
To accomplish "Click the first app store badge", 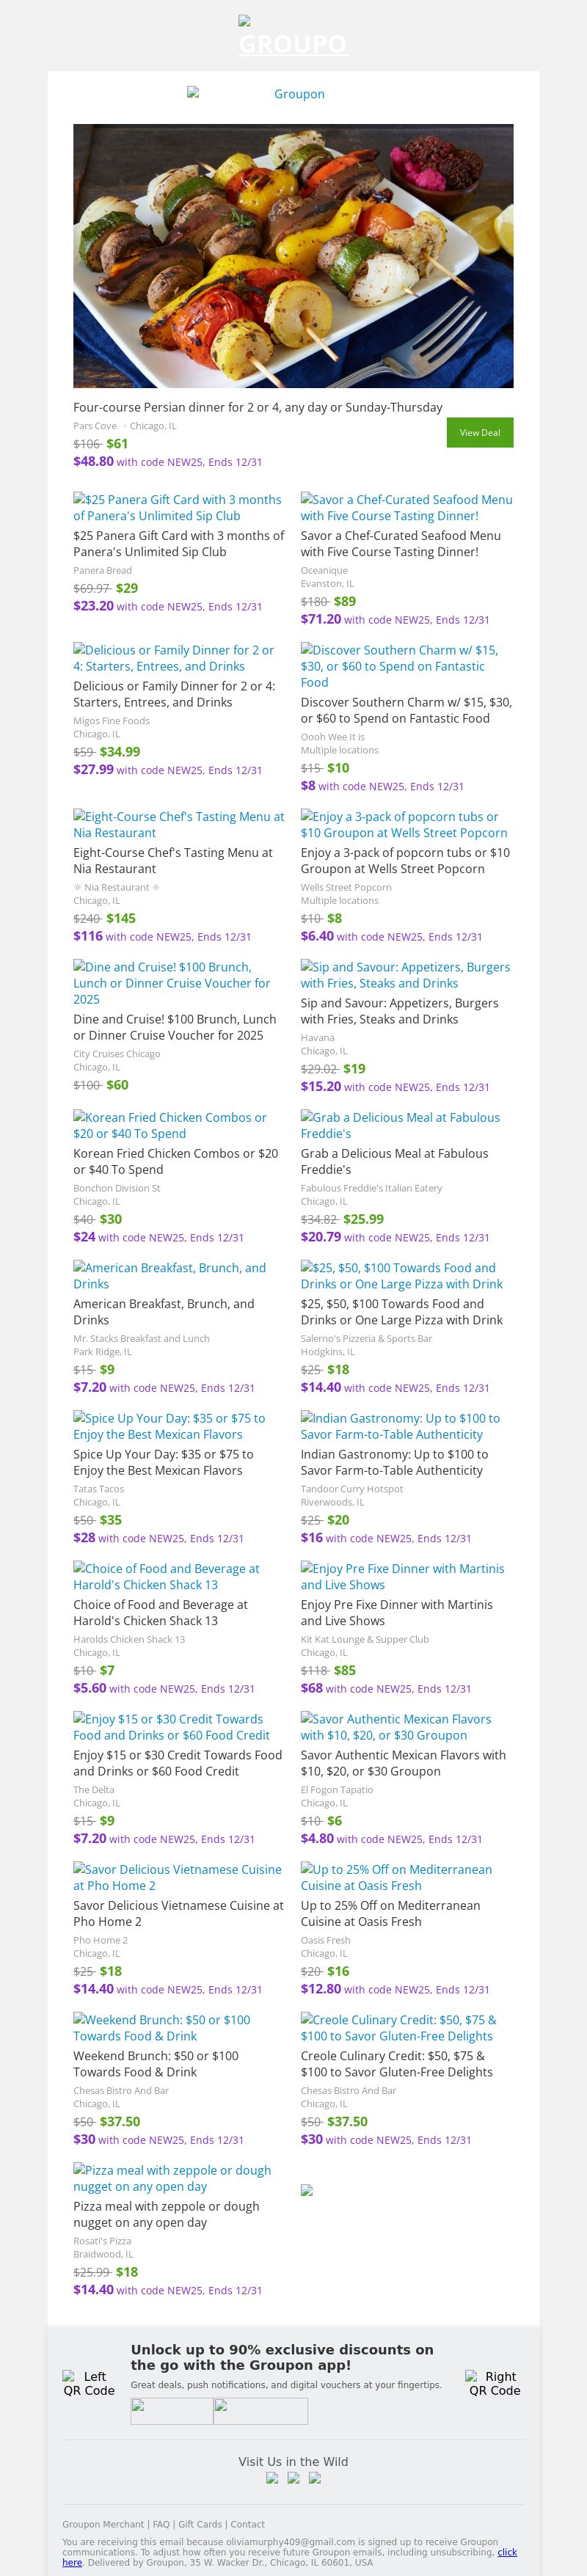I will click(171, 2411).
